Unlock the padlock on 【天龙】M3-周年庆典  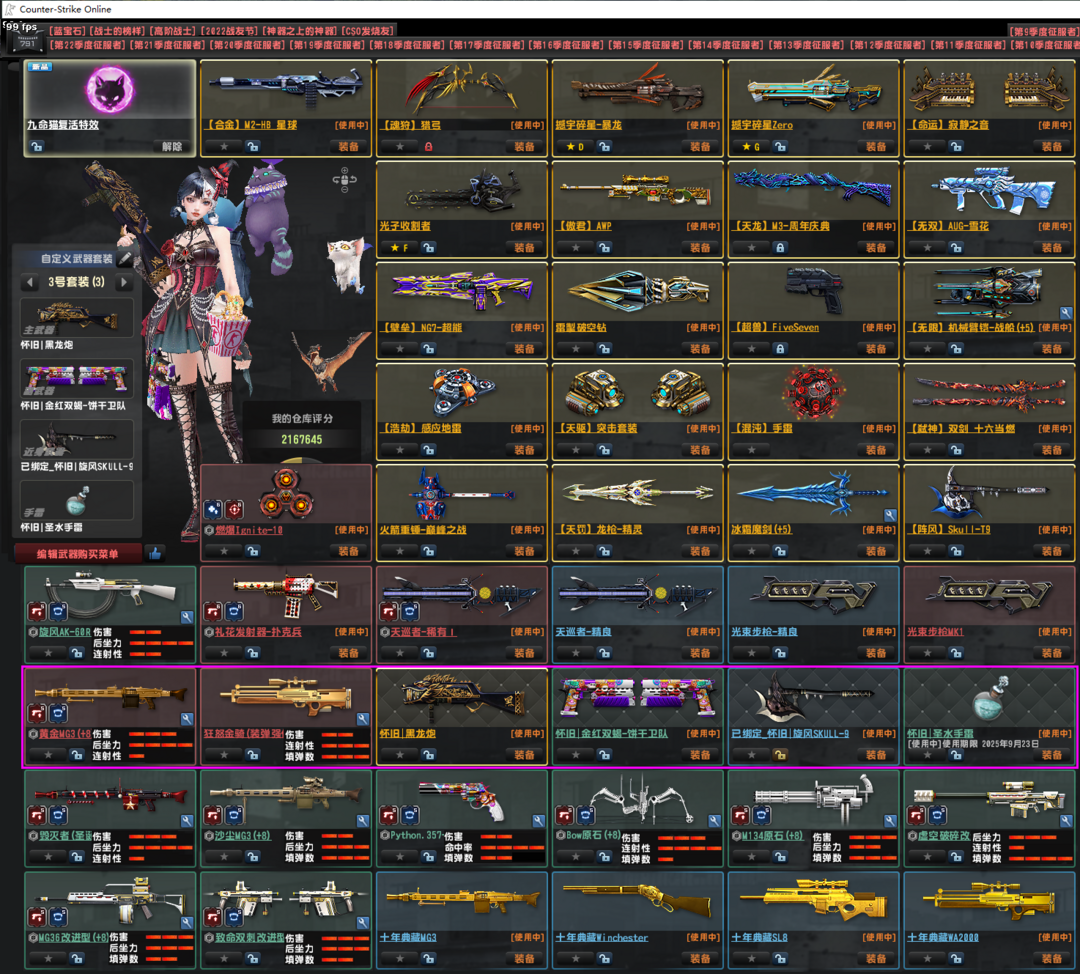780,248
